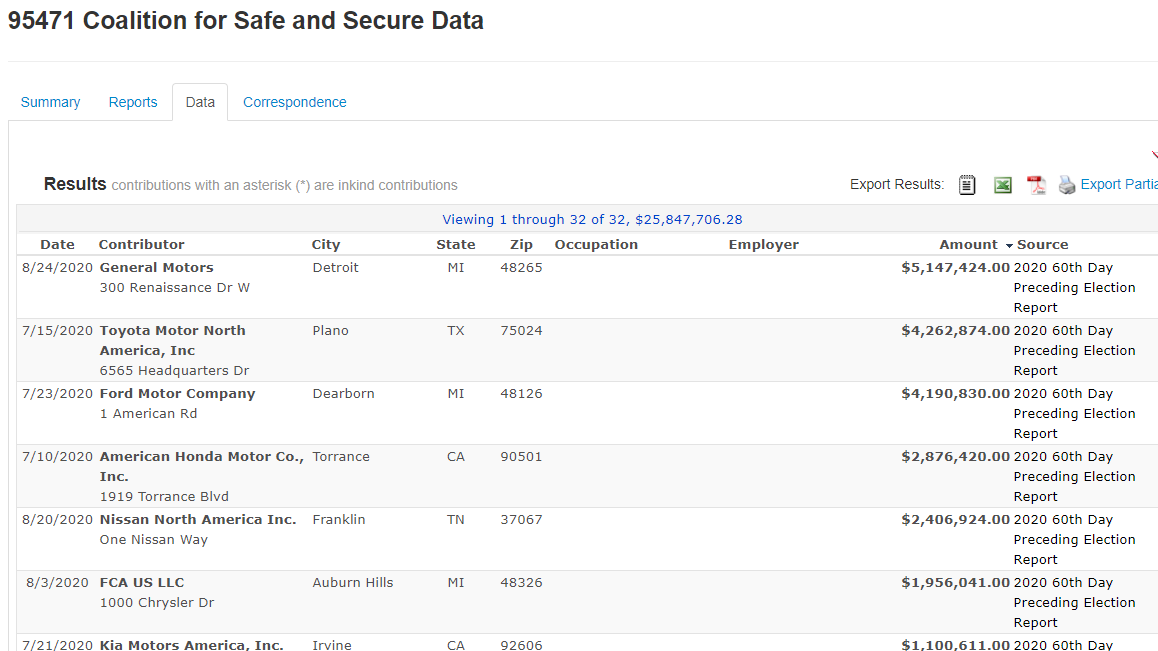Sort by Zip column header
The width and height of the screenshot is (1158, 651).
521,245
